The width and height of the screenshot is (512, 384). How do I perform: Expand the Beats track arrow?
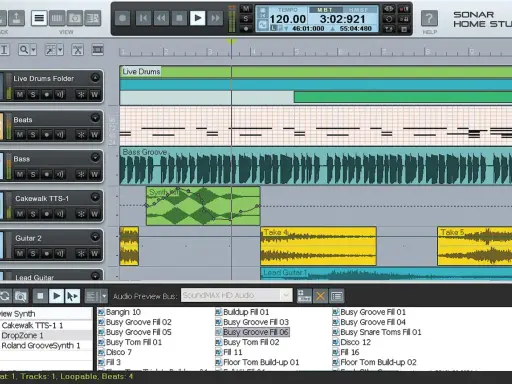pos(95,118)
